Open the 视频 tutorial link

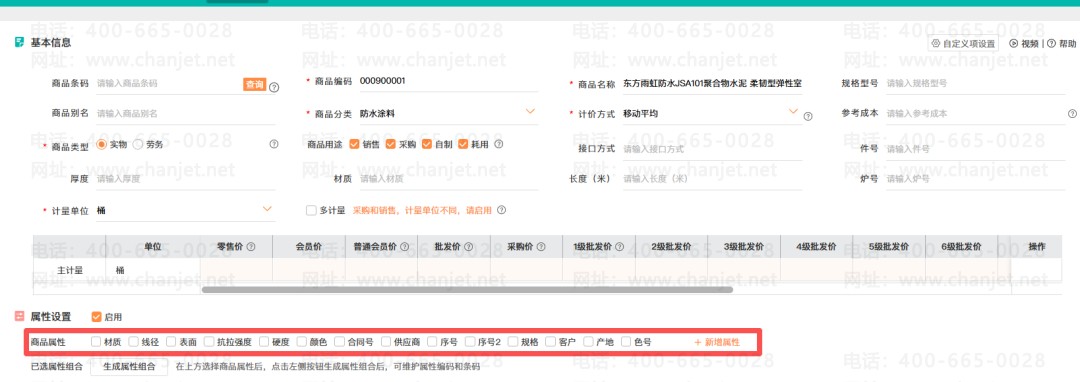pyautogui.click(x=1023, y=43)
